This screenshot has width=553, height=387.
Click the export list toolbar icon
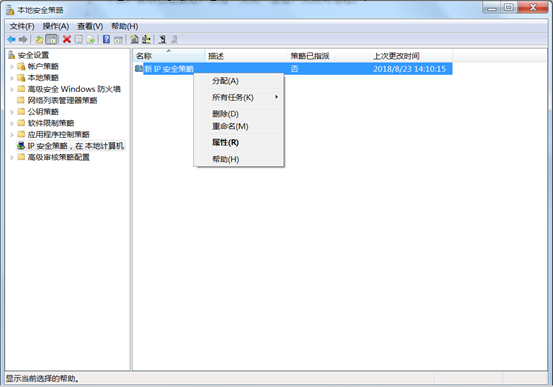click(91, 40)
